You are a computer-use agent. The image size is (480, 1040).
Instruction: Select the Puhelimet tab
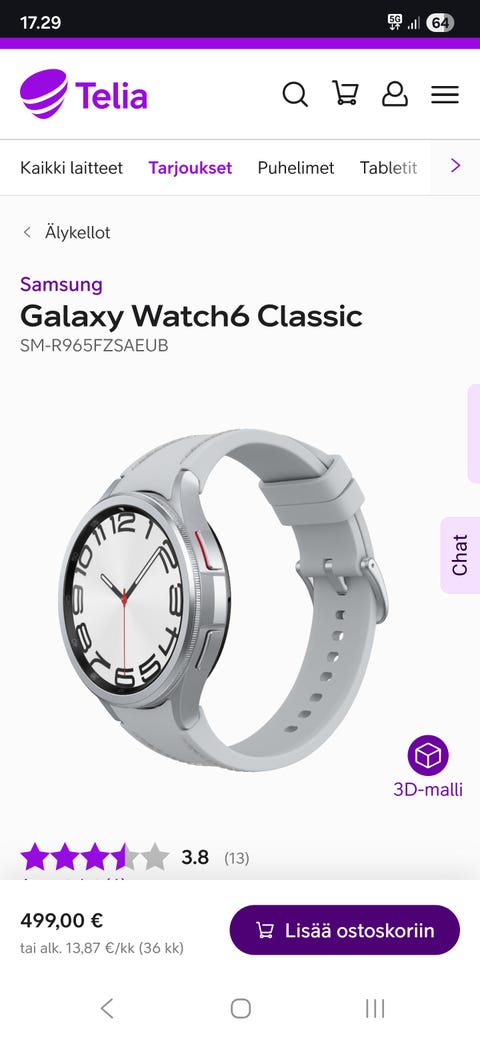coord(296,168)
